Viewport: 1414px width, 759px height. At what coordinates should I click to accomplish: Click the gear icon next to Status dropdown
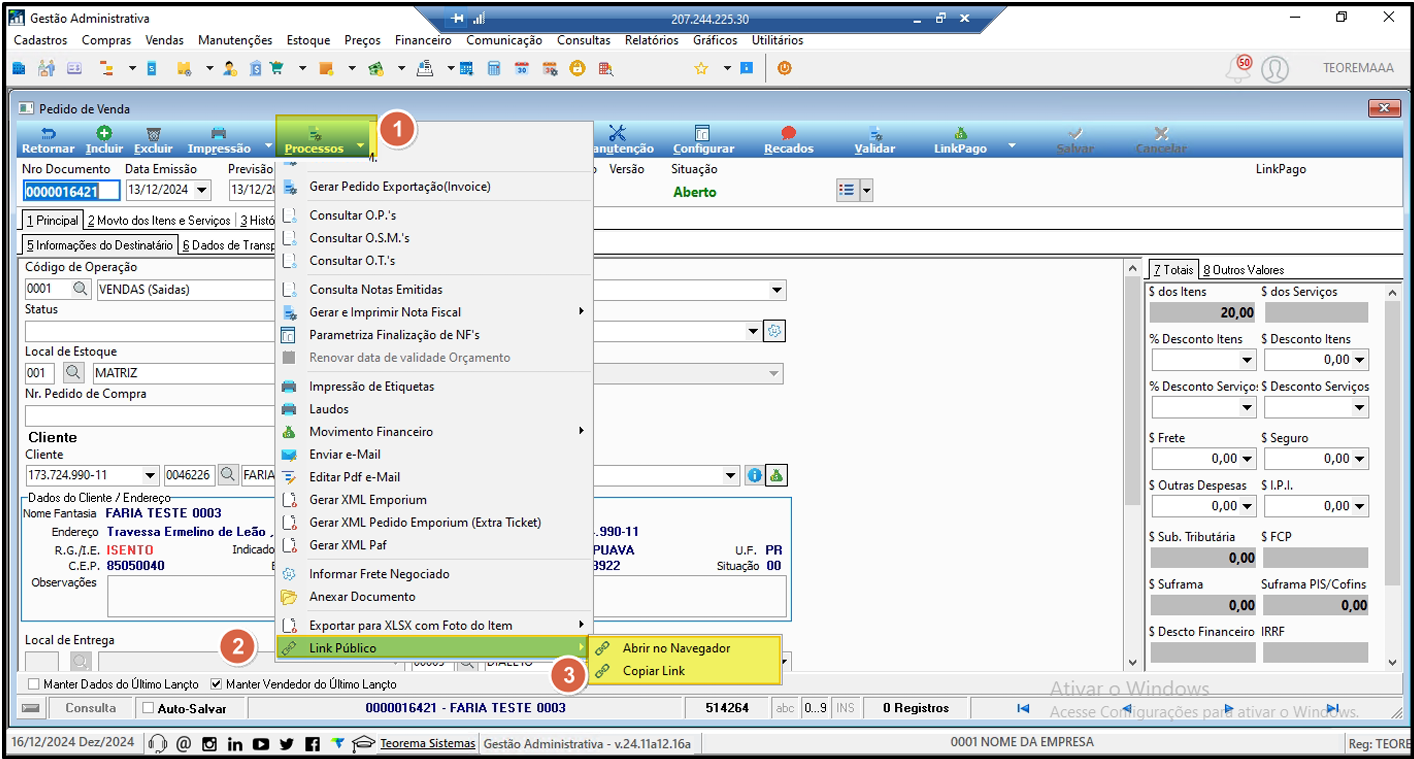point(773,331)
